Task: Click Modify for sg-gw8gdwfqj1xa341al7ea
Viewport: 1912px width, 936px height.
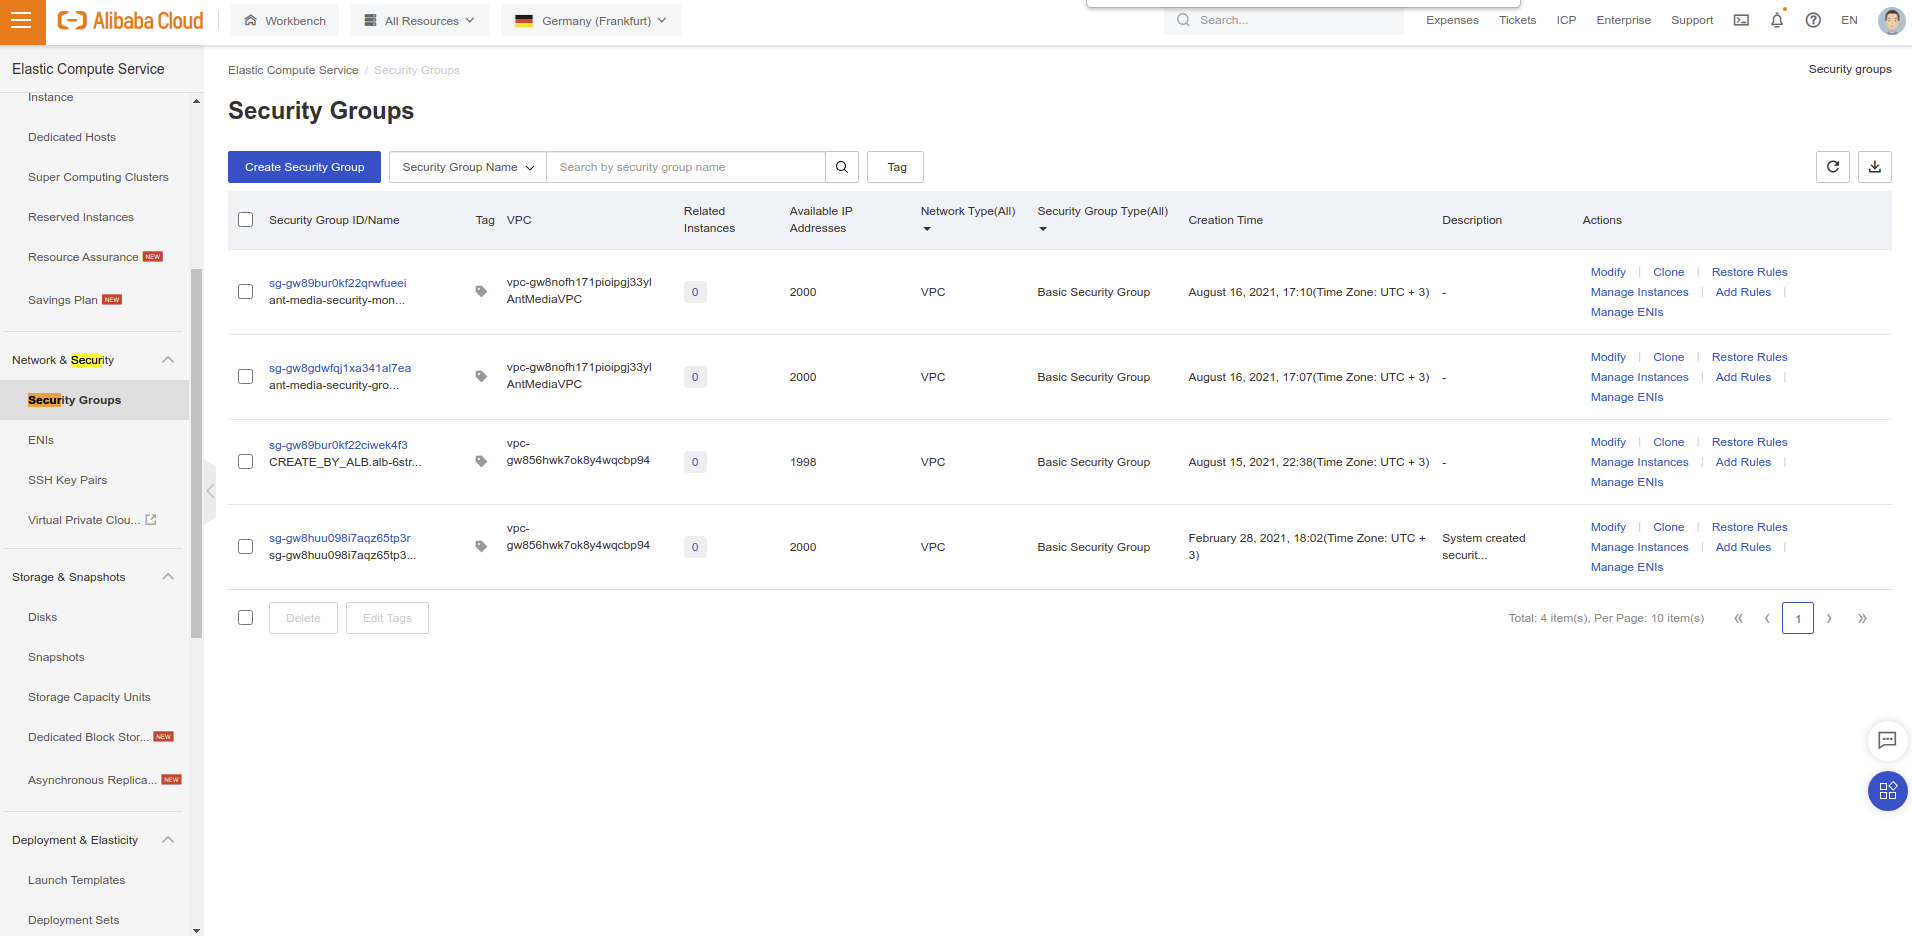Action: click(x=1608, y=357)
